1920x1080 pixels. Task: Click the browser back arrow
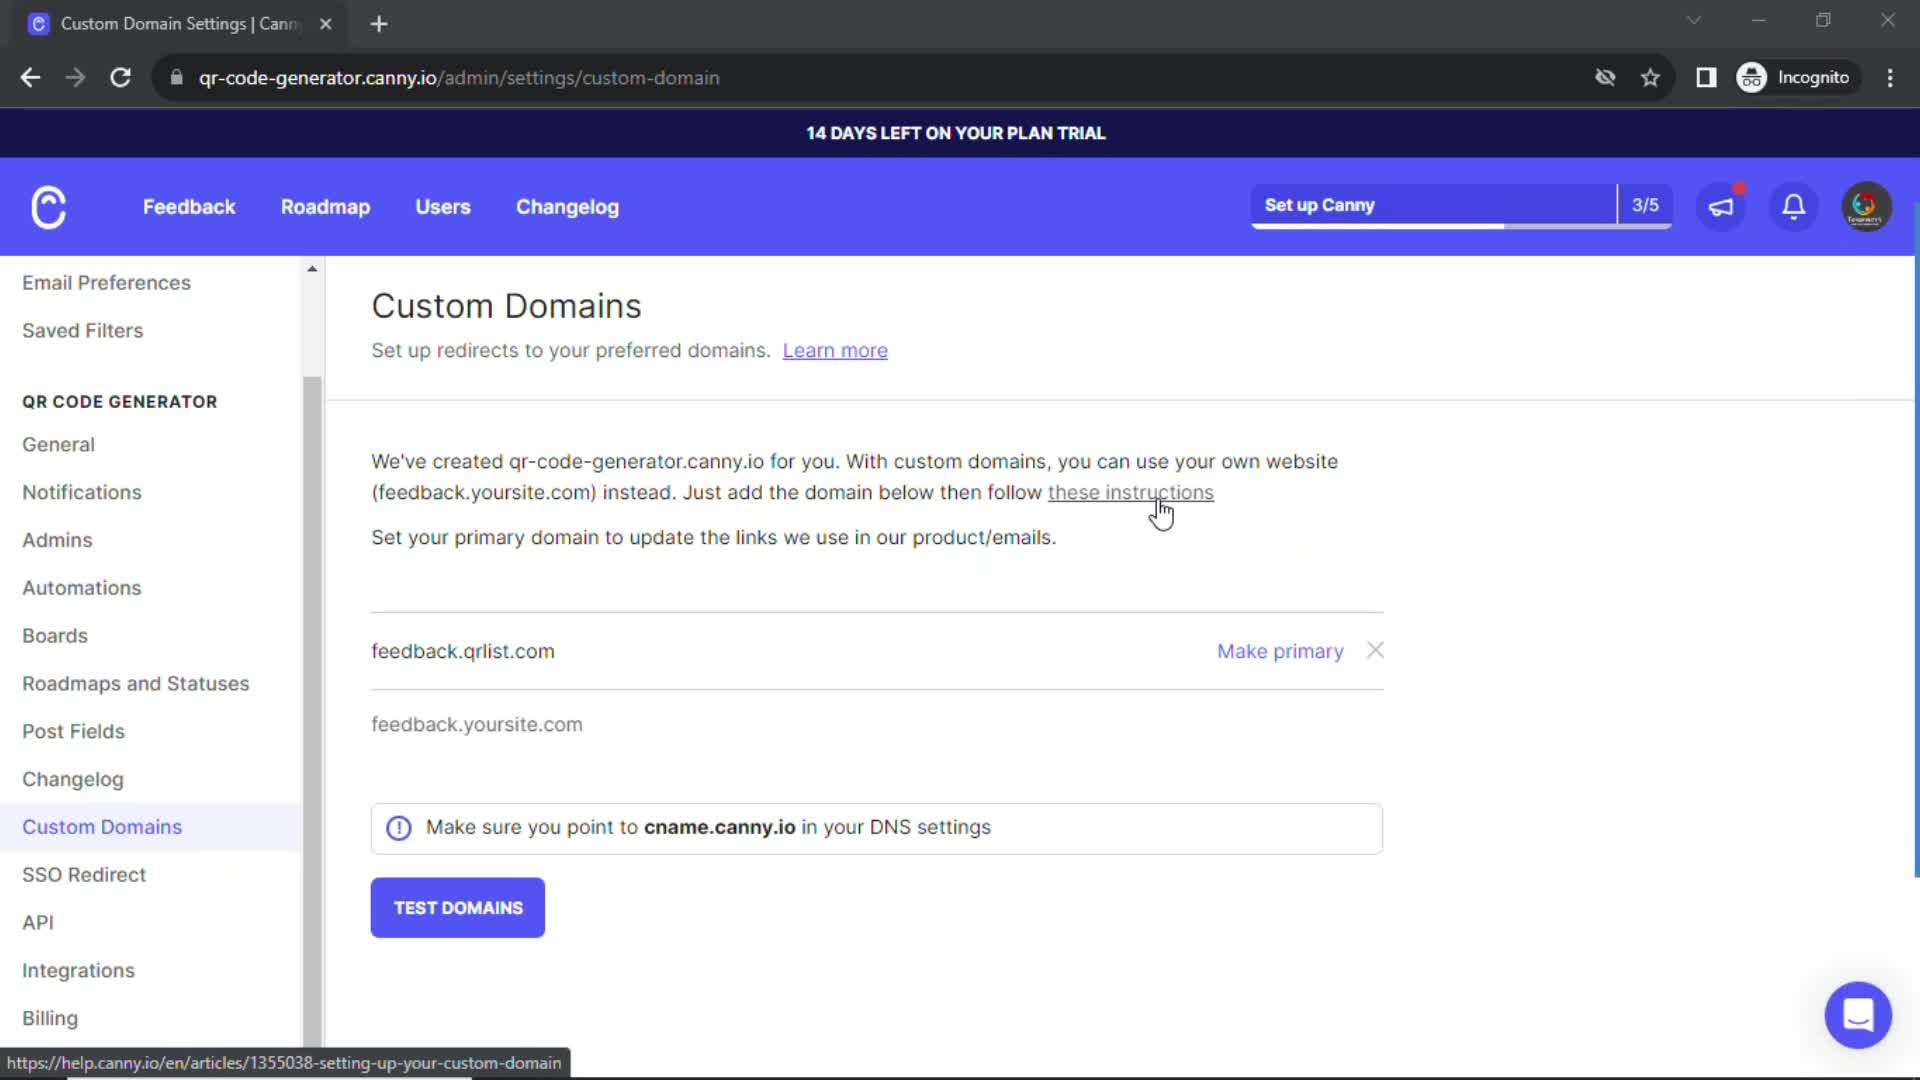[x=30, y=77]
